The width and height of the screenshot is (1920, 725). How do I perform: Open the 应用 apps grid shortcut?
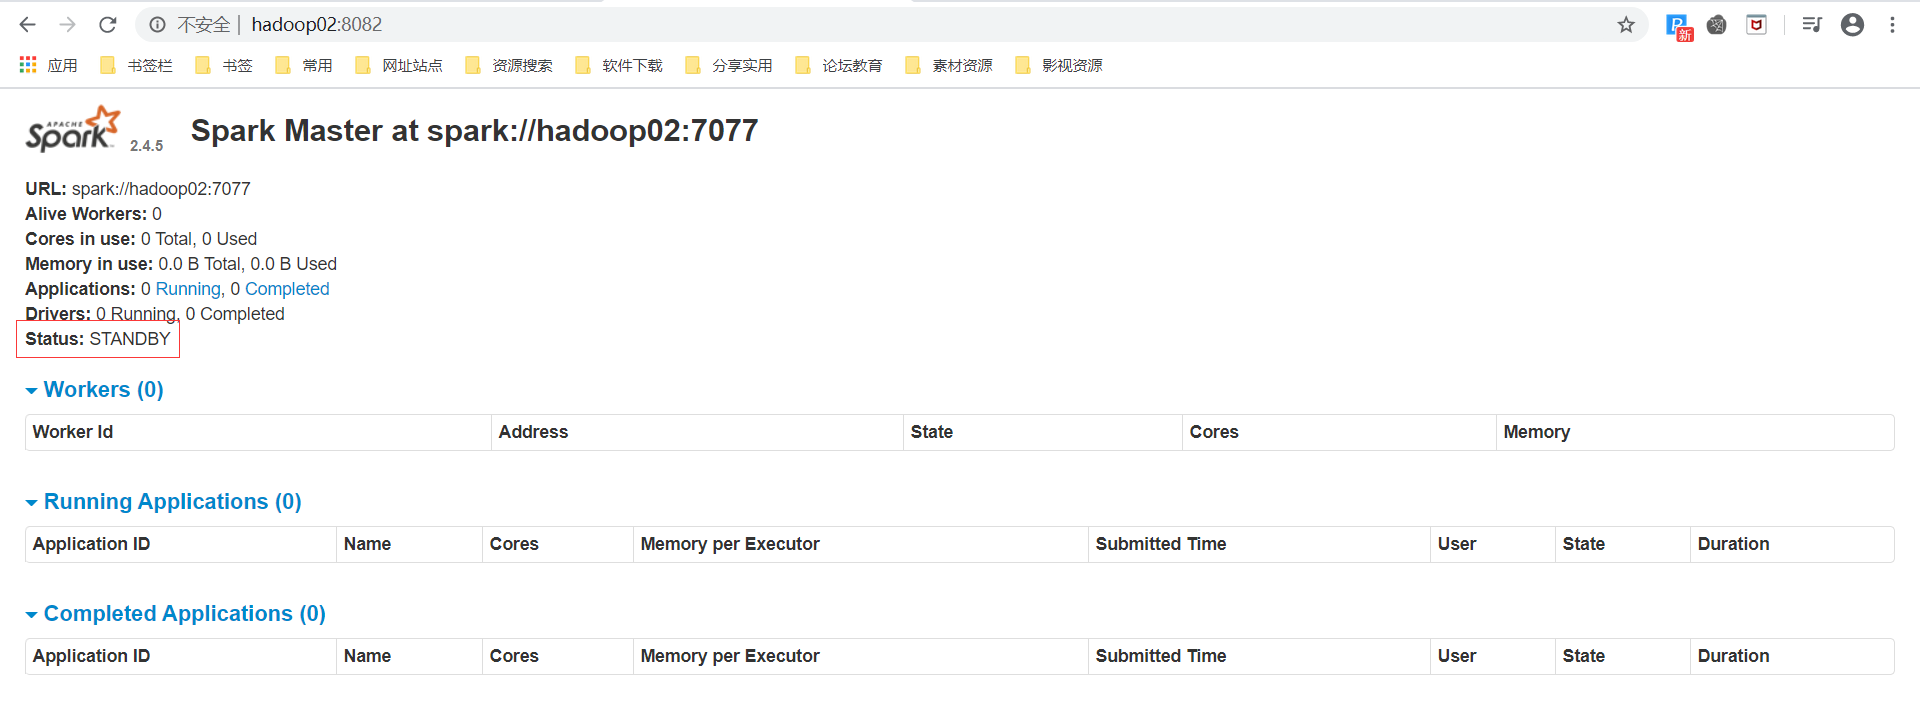(x=48, y=65)
